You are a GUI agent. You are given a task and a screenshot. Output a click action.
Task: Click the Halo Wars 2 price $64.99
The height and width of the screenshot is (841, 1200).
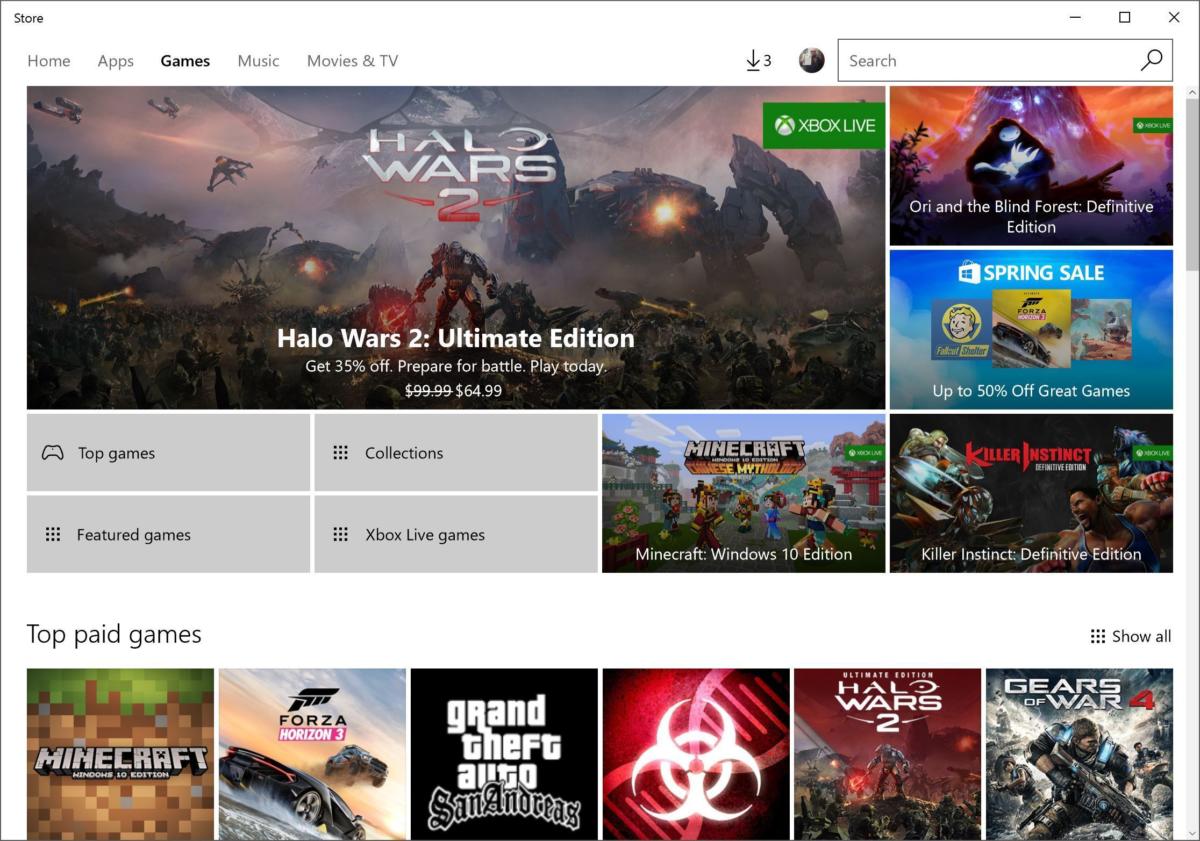478,390
